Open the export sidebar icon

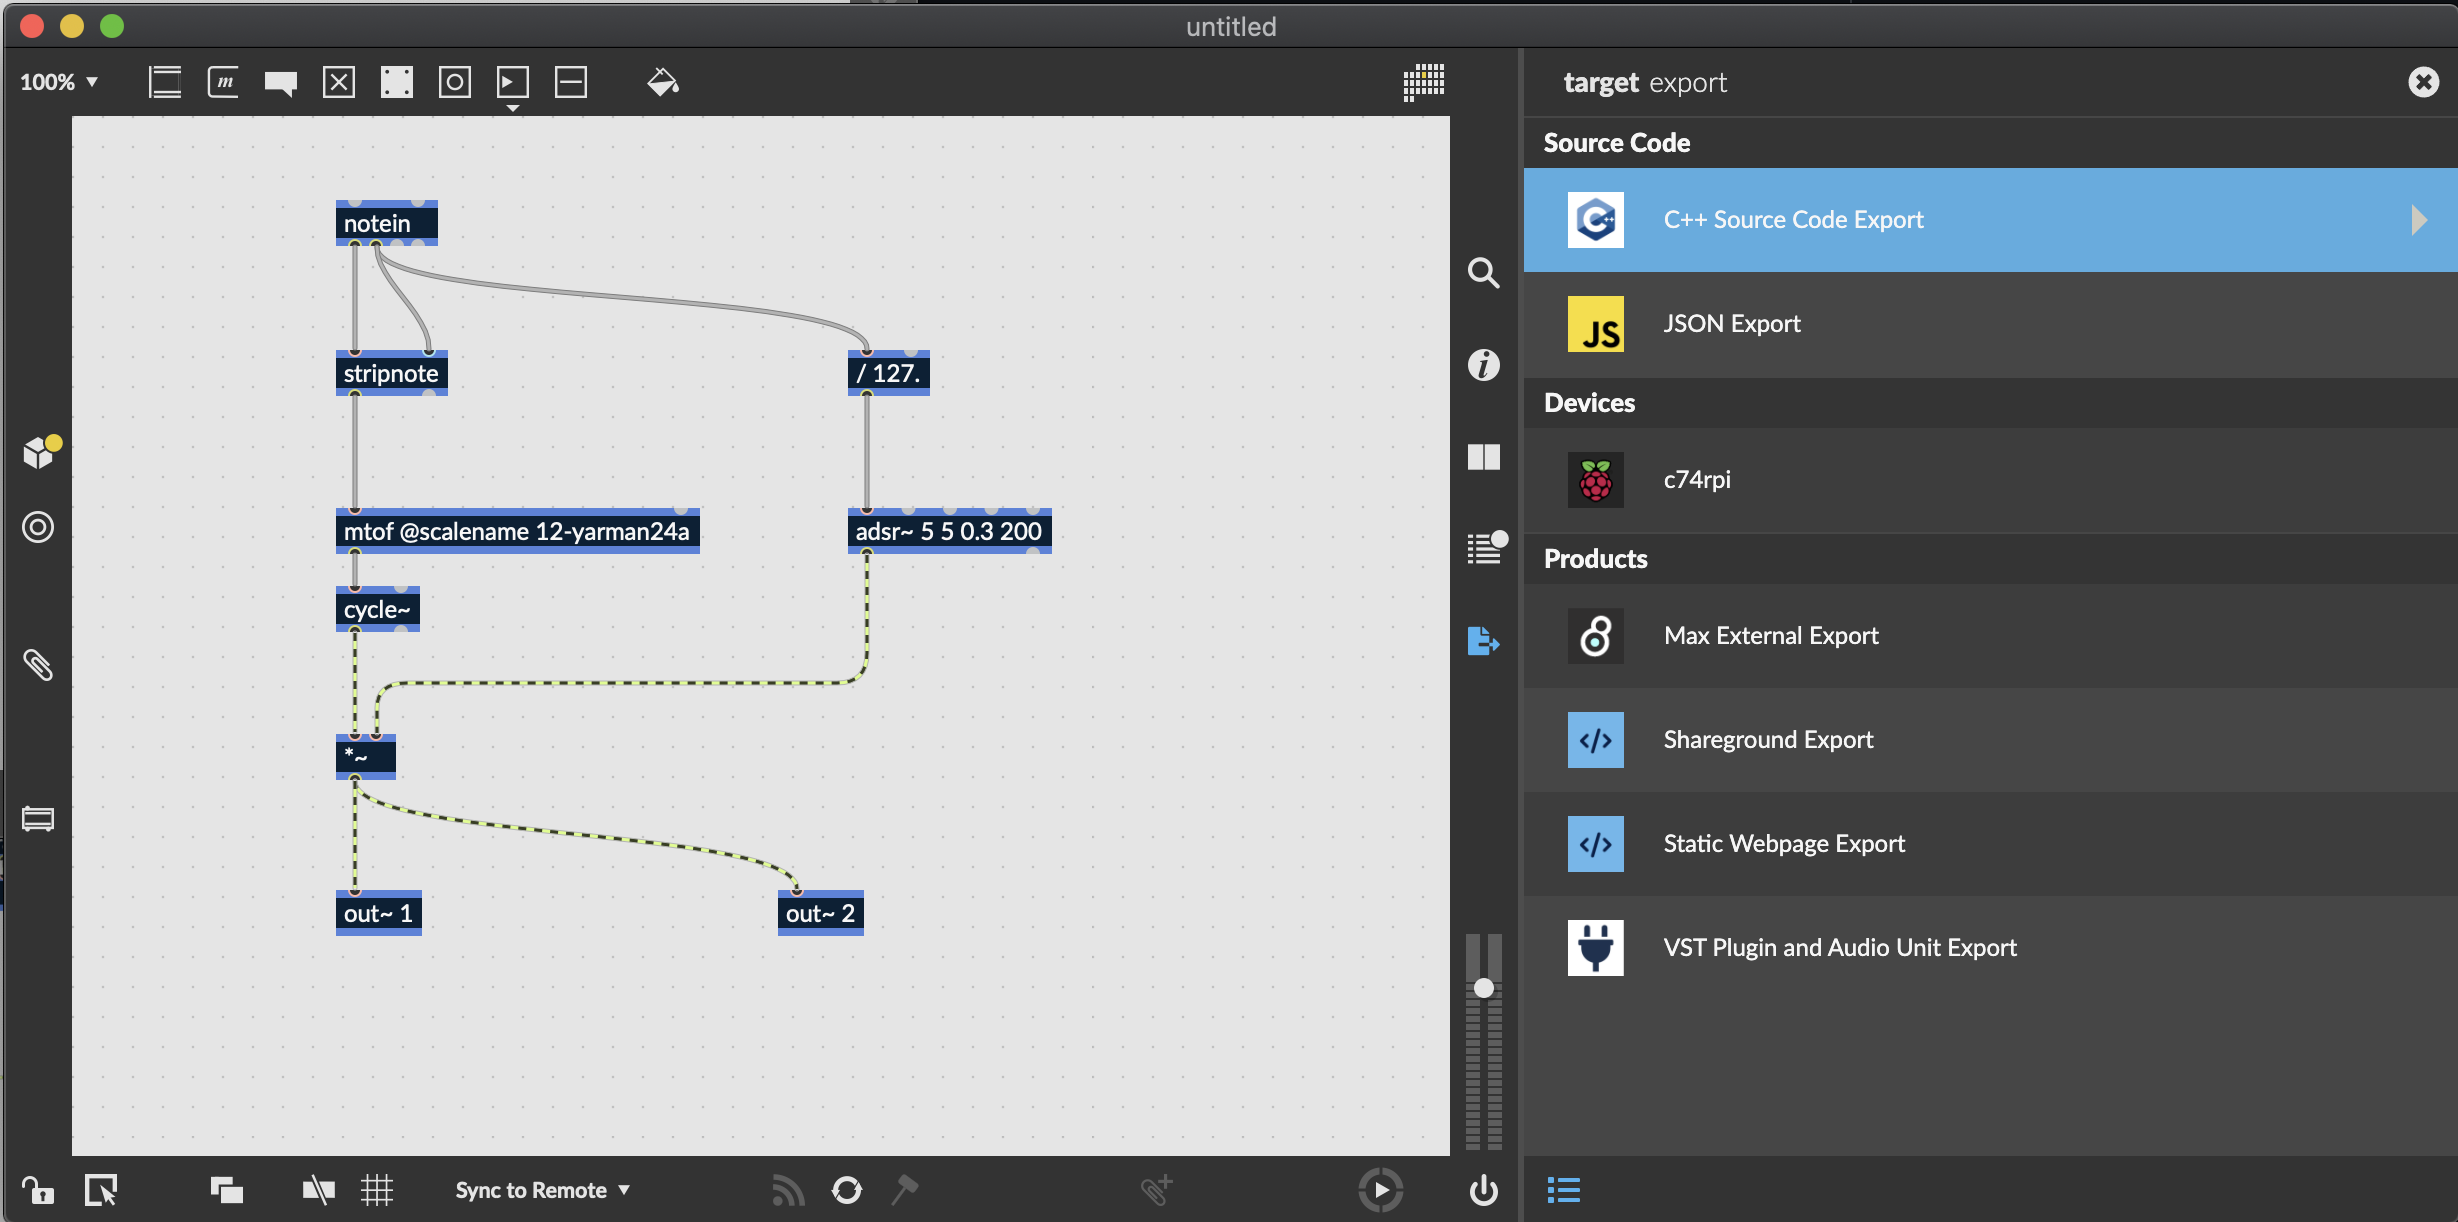click(x=1483, y=640)
